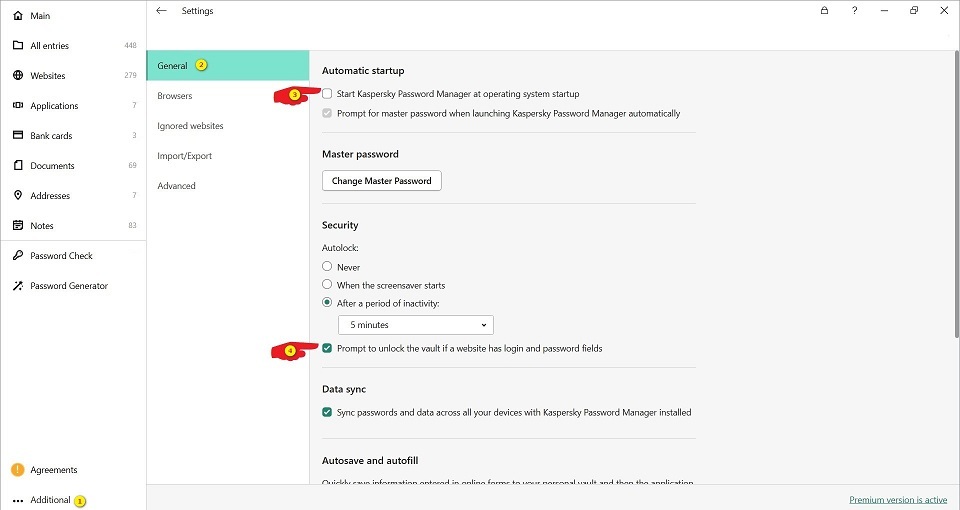Toggle sync passwords across devices checkbox

coord(327,412)
